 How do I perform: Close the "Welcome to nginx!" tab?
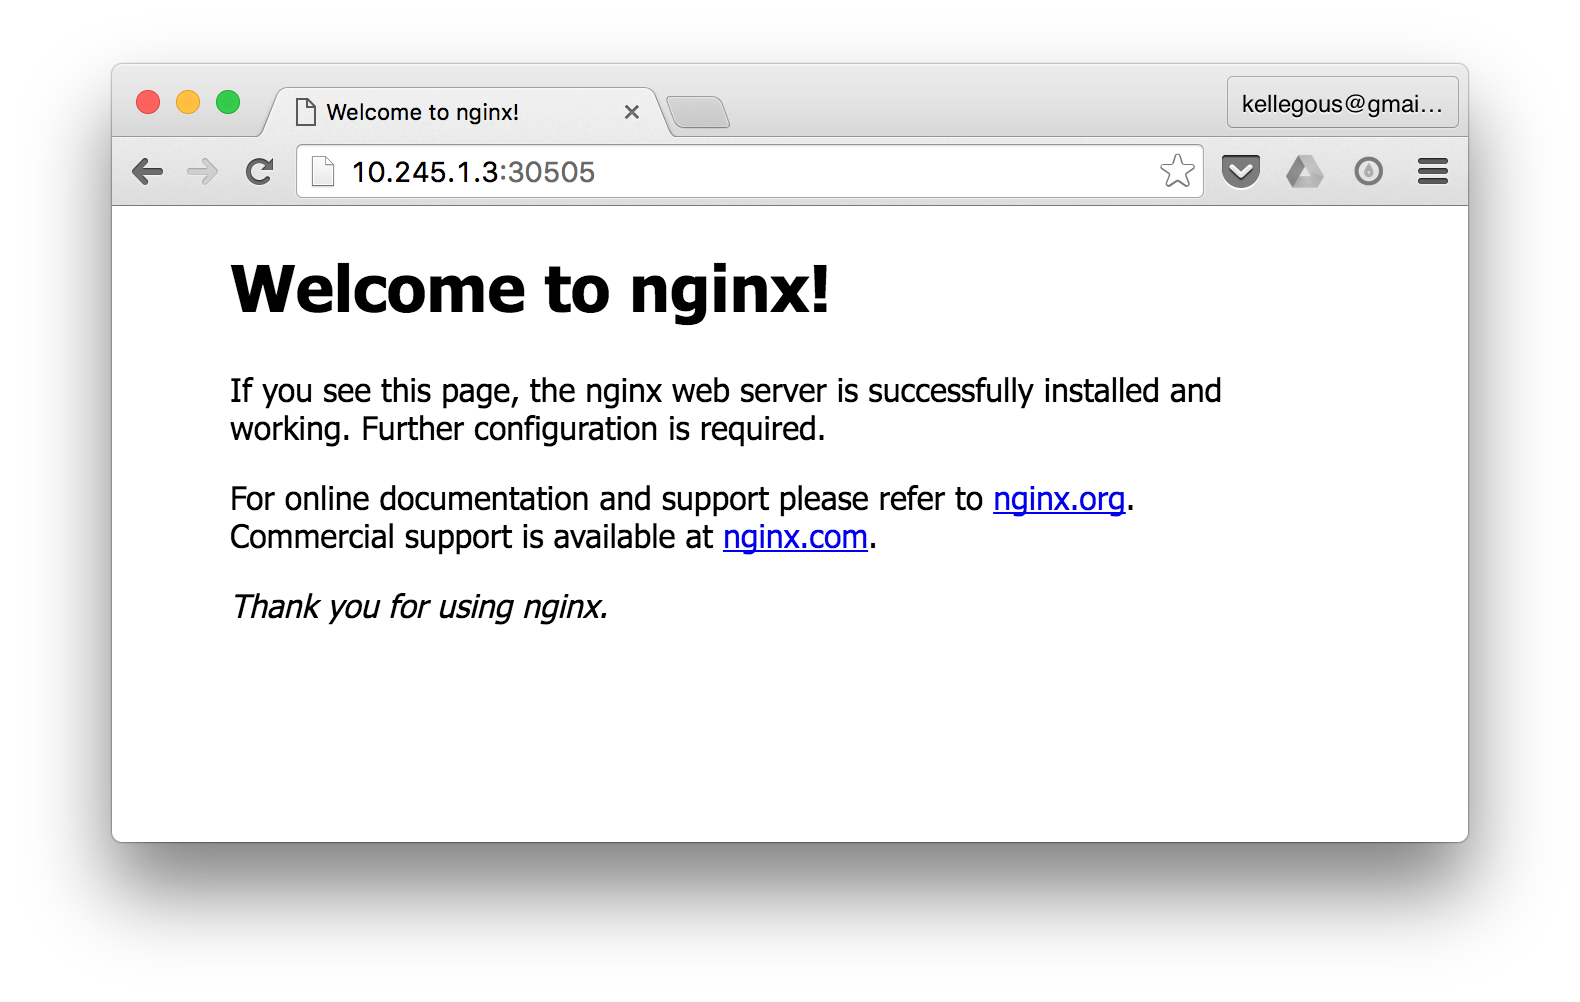point(631,112)
